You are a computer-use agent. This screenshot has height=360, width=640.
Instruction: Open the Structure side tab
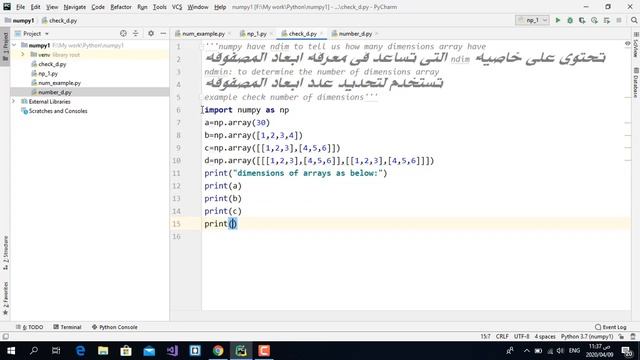[x=5, y=253]
